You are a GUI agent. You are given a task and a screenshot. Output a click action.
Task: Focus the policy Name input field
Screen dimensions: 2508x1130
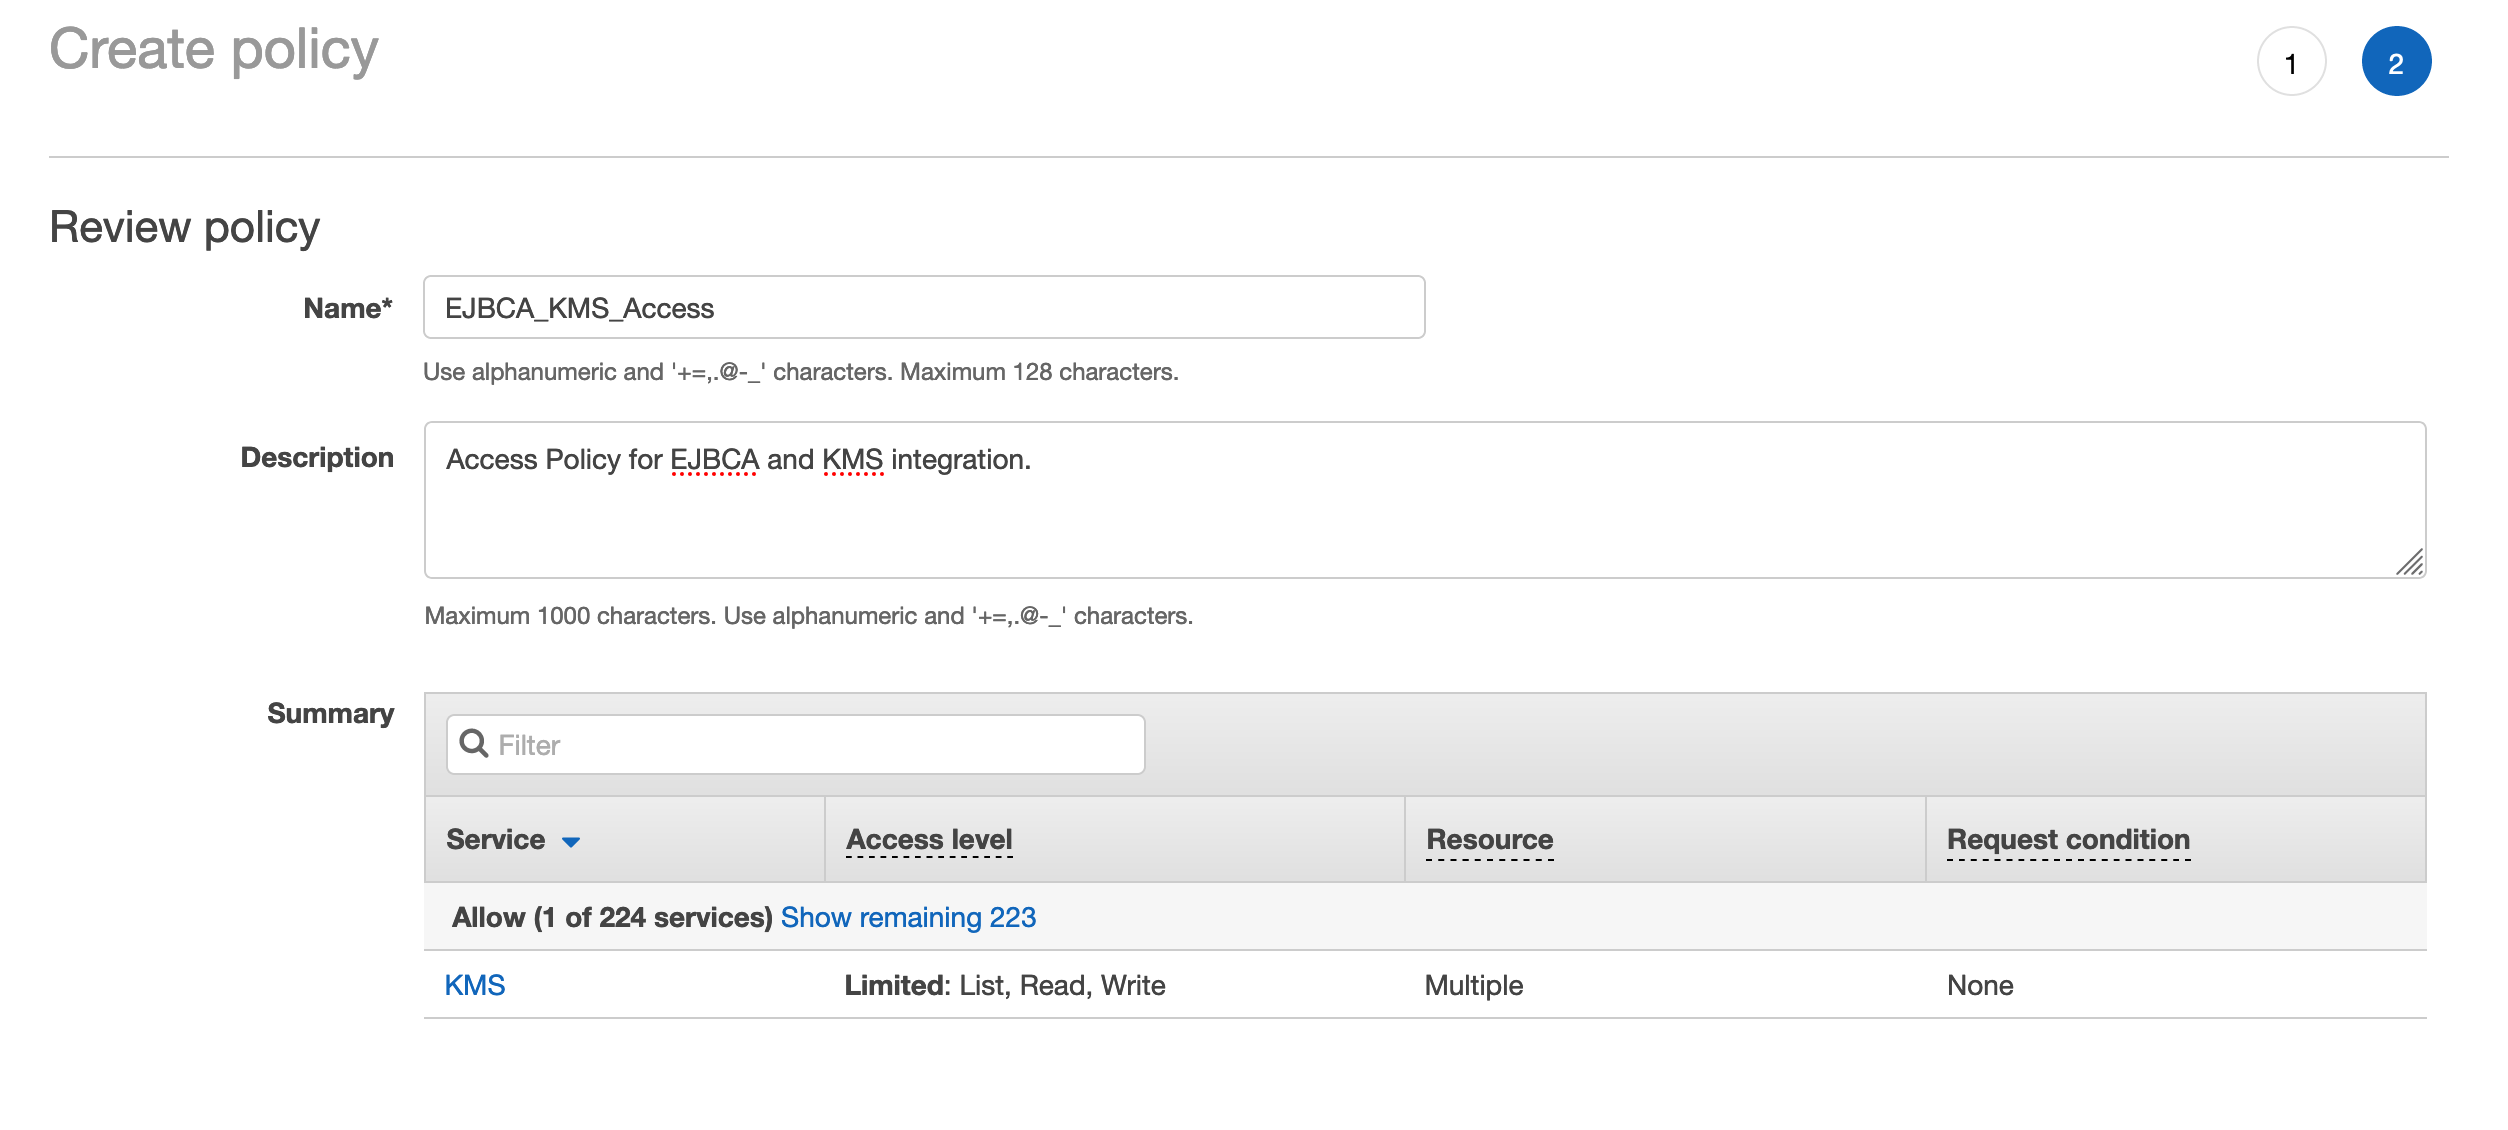(923, 308)
